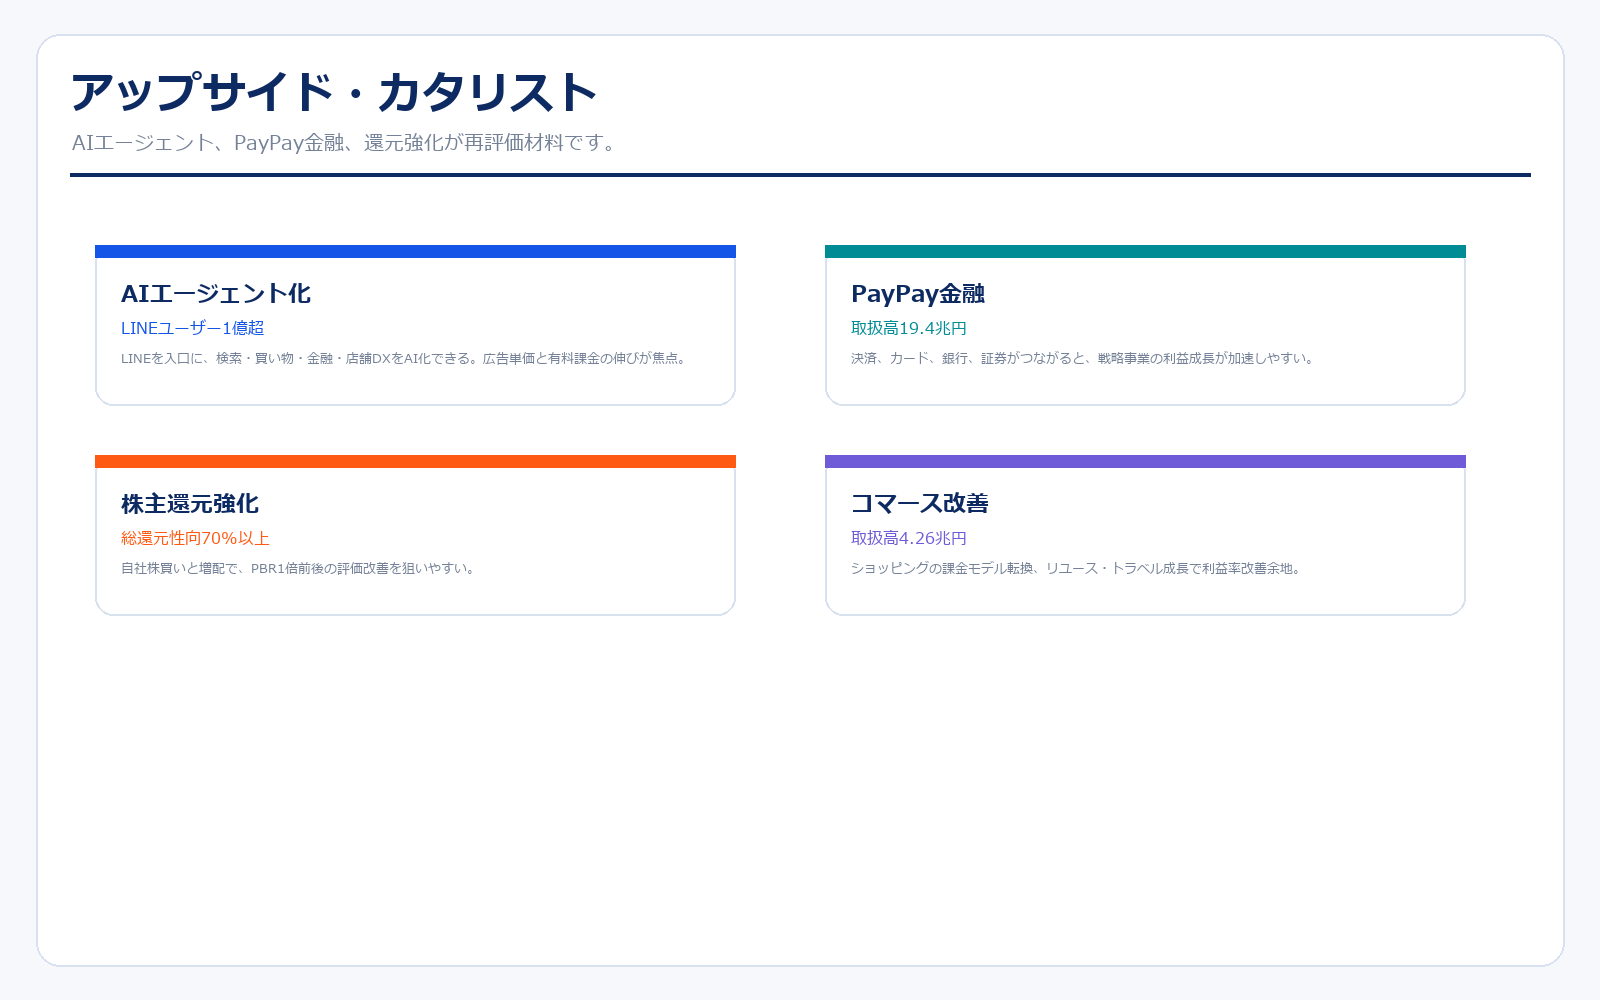Image resolution: width=1600 pixels, height=1000 pixels.
Task: Select the AIエージェント化 card heading
Action: click(216, 294)
